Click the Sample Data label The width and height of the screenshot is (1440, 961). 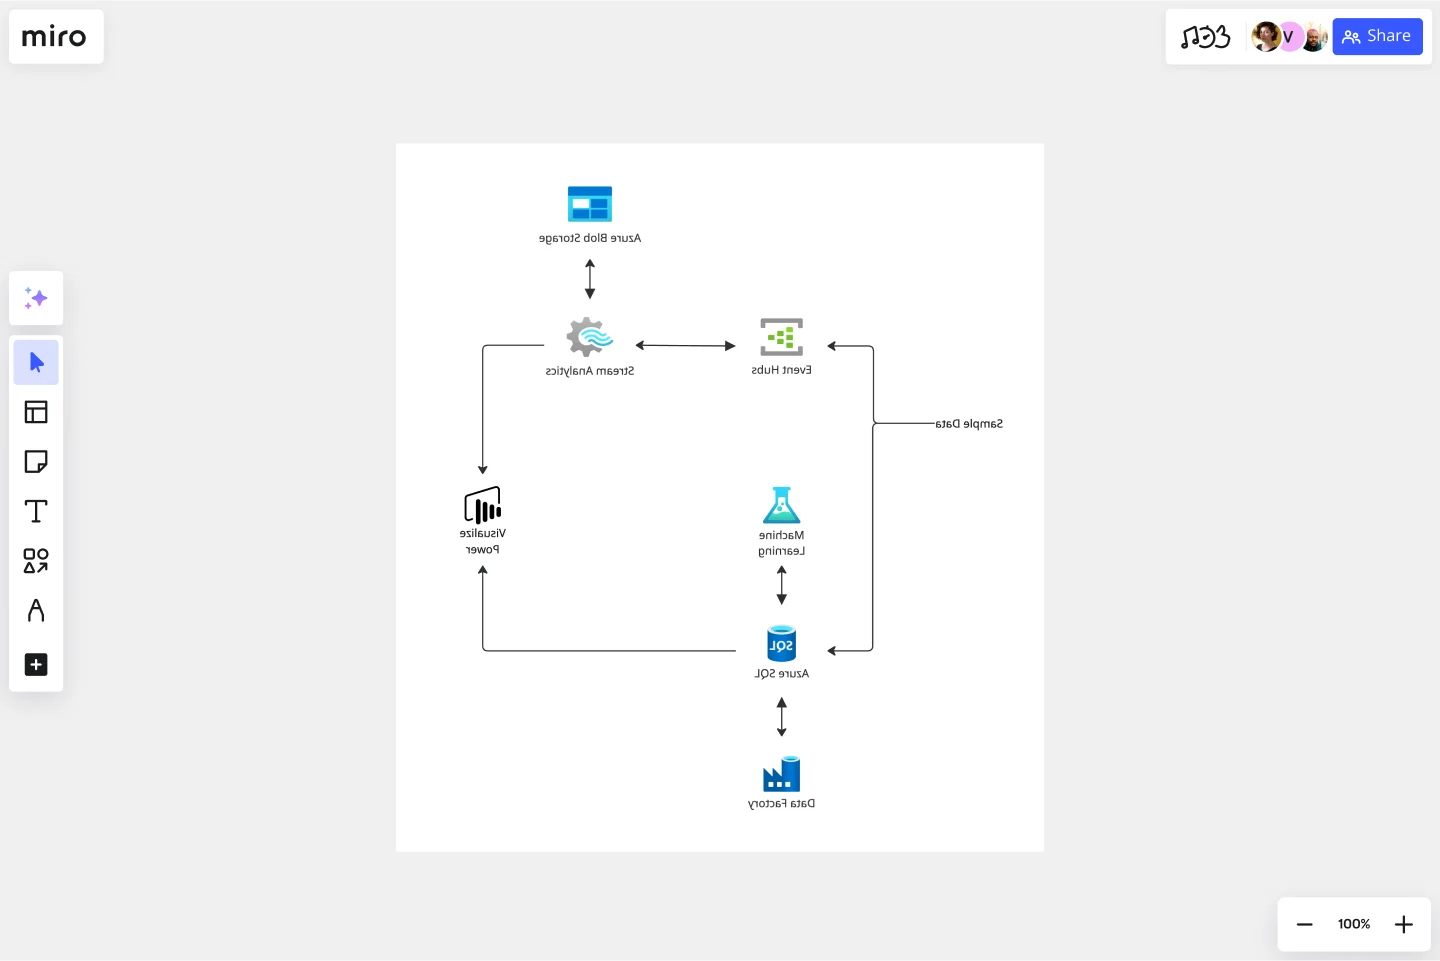(x=969, y=424)
